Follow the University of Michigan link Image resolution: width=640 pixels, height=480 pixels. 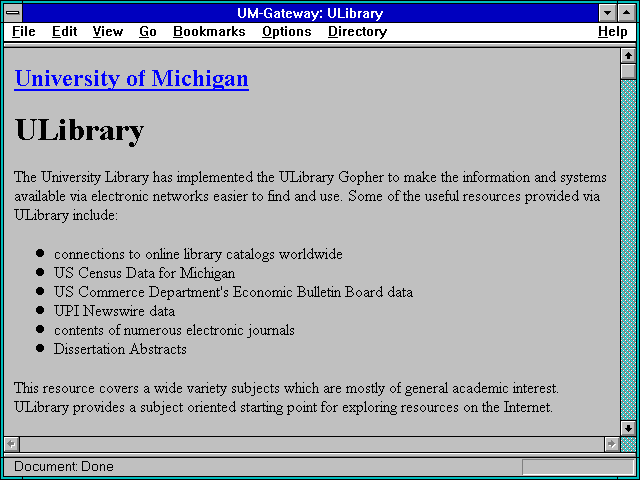pos(131,78)
